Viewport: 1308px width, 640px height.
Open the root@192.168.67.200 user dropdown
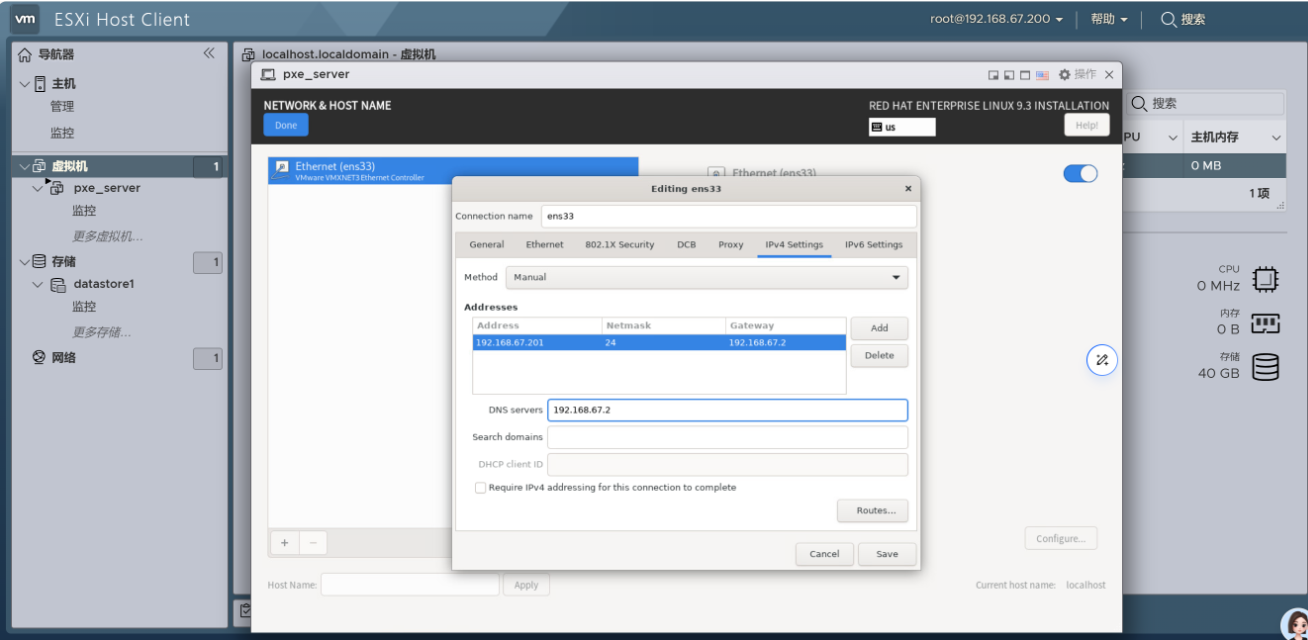pos(996,19)
